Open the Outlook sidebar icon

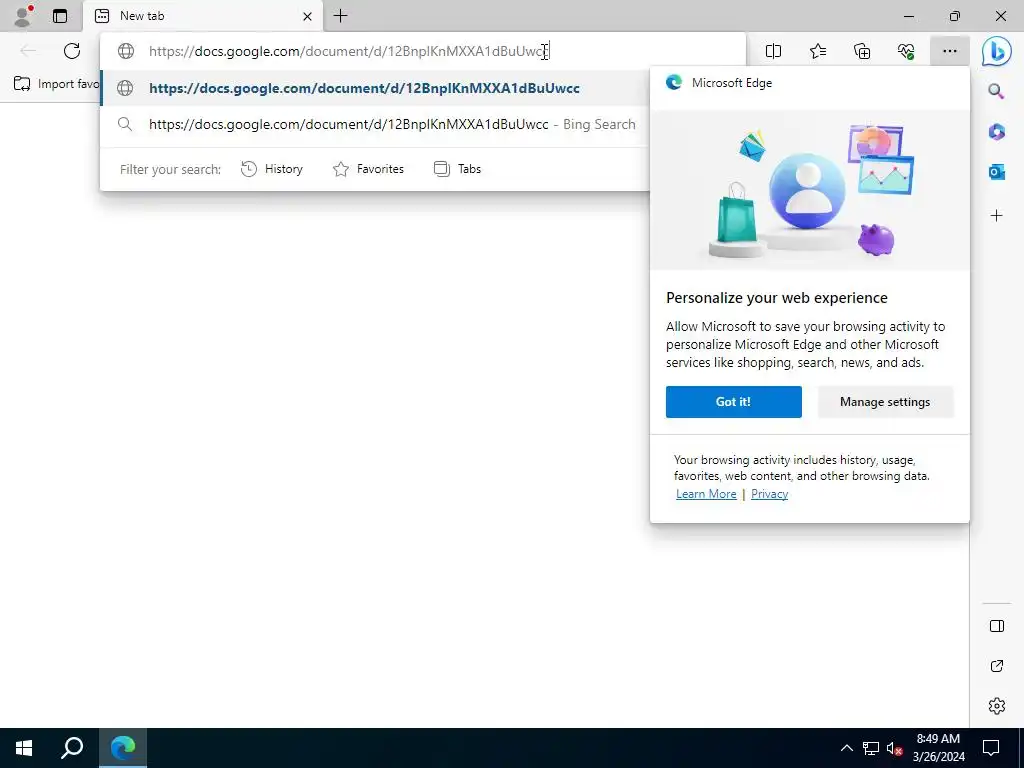coord(997,171)
